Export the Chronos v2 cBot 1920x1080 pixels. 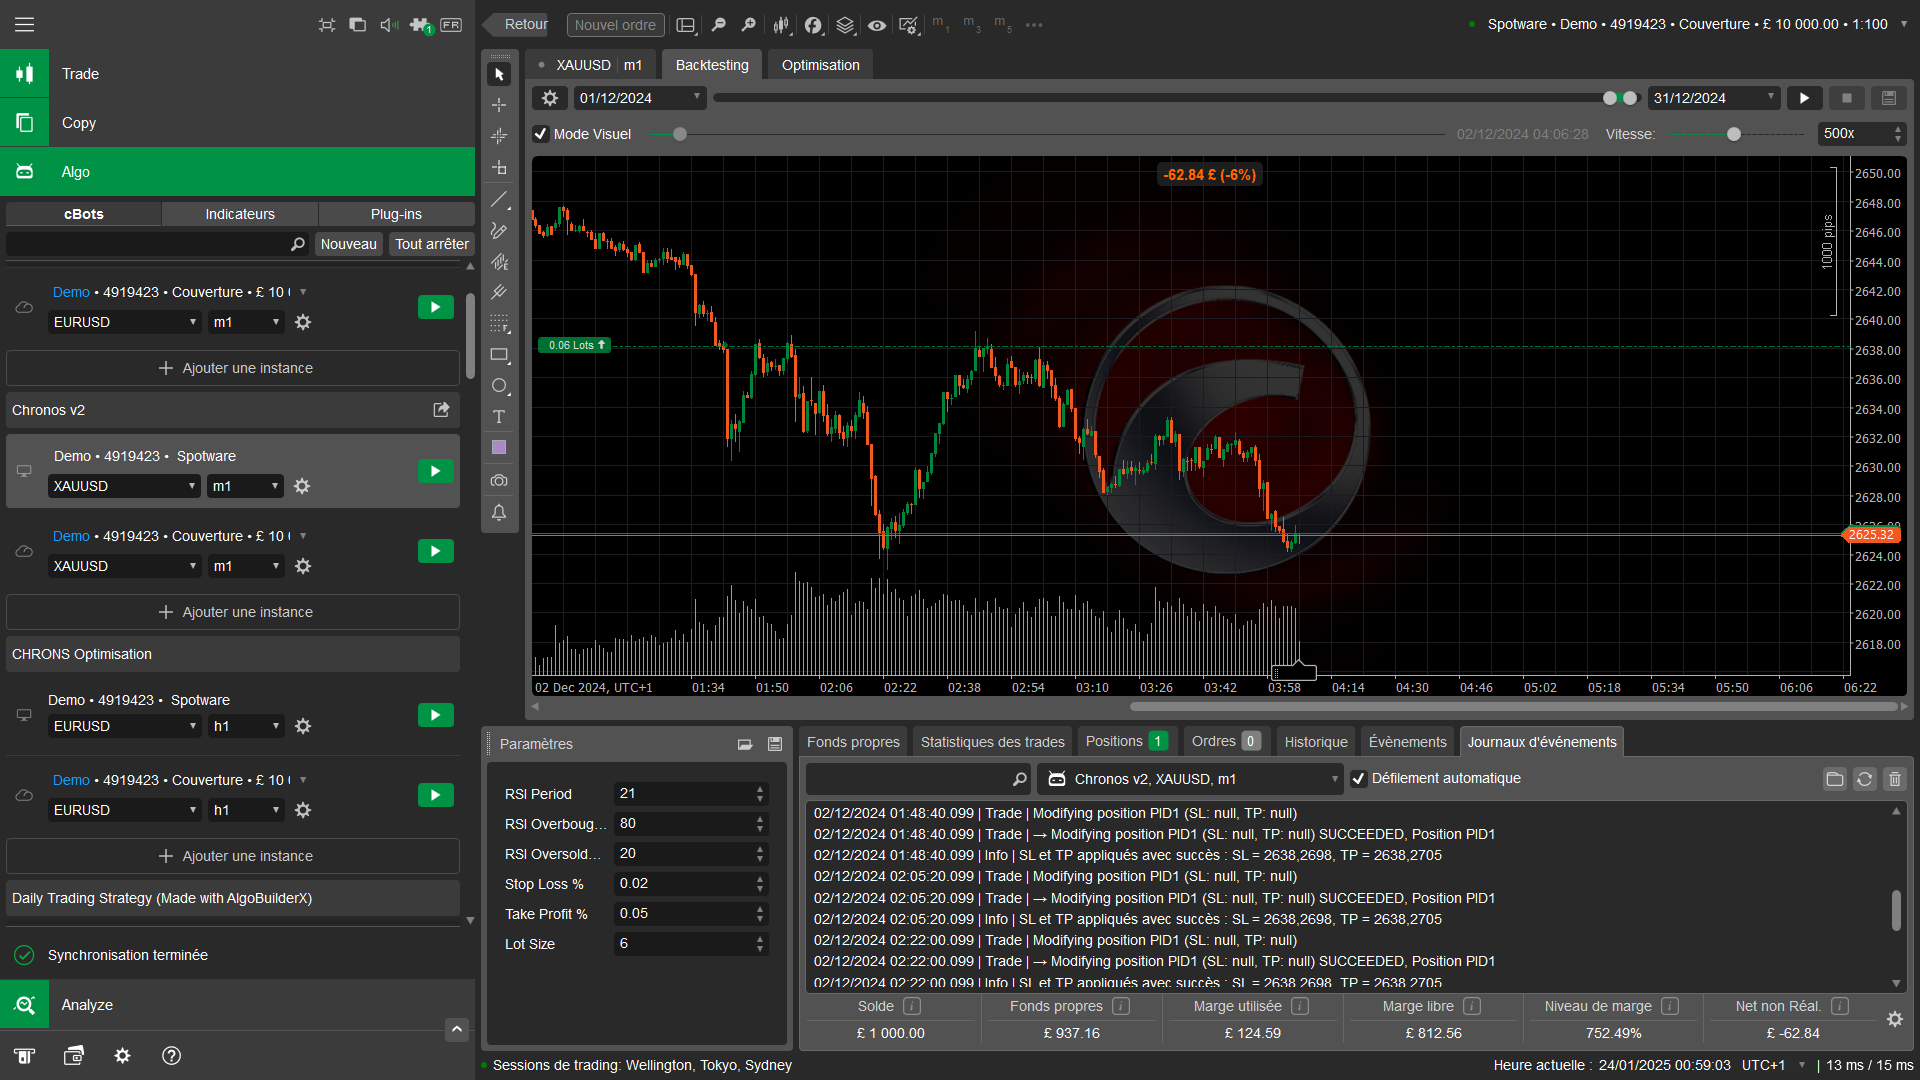[441, 410]
